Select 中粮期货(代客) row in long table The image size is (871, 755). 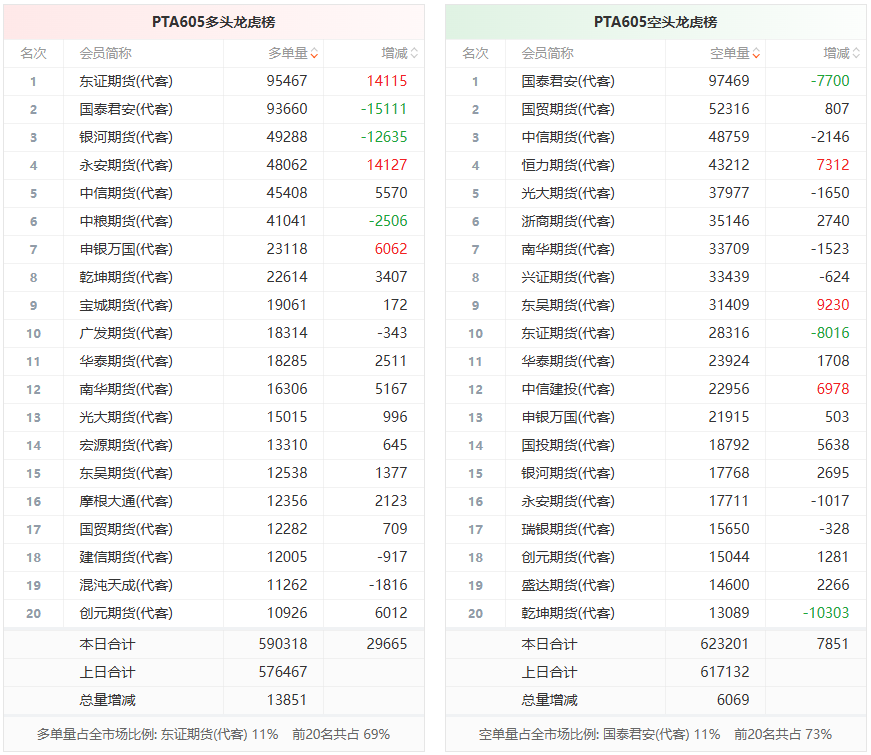coord(214,221)
